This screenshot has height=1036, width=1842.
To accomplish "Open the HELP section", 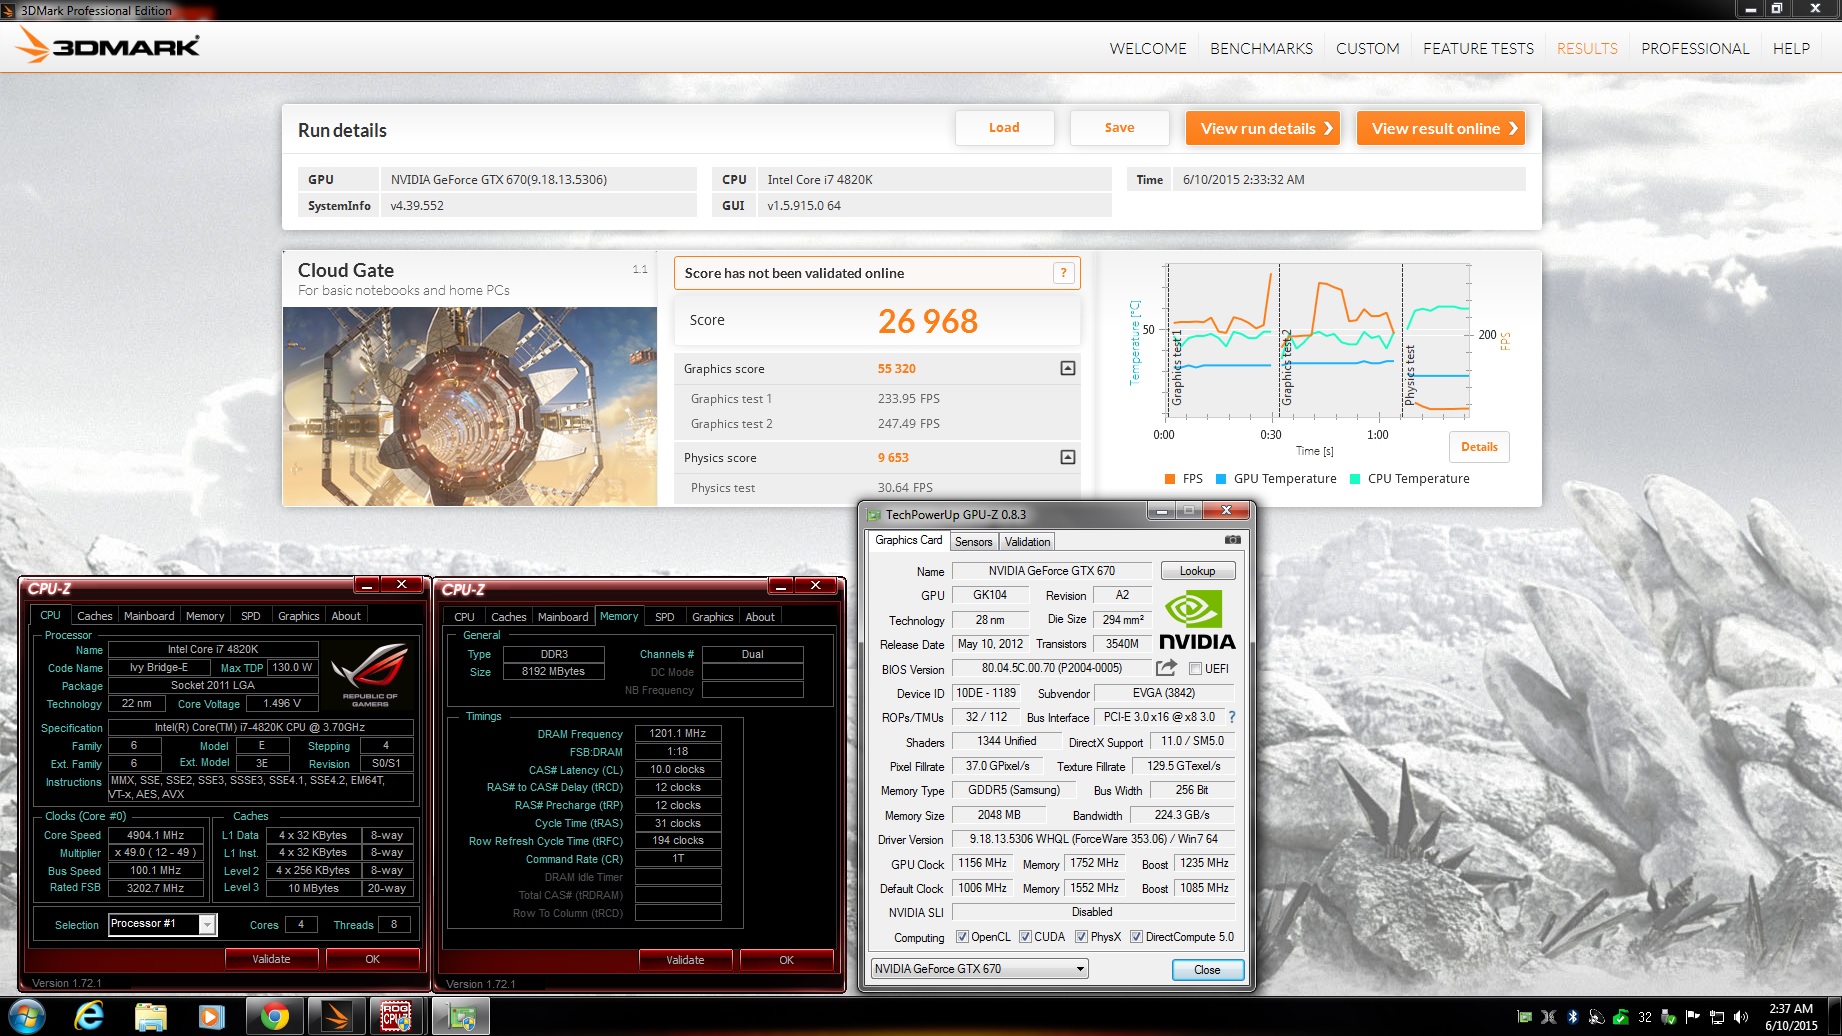I will click(x=1791, y=48).
